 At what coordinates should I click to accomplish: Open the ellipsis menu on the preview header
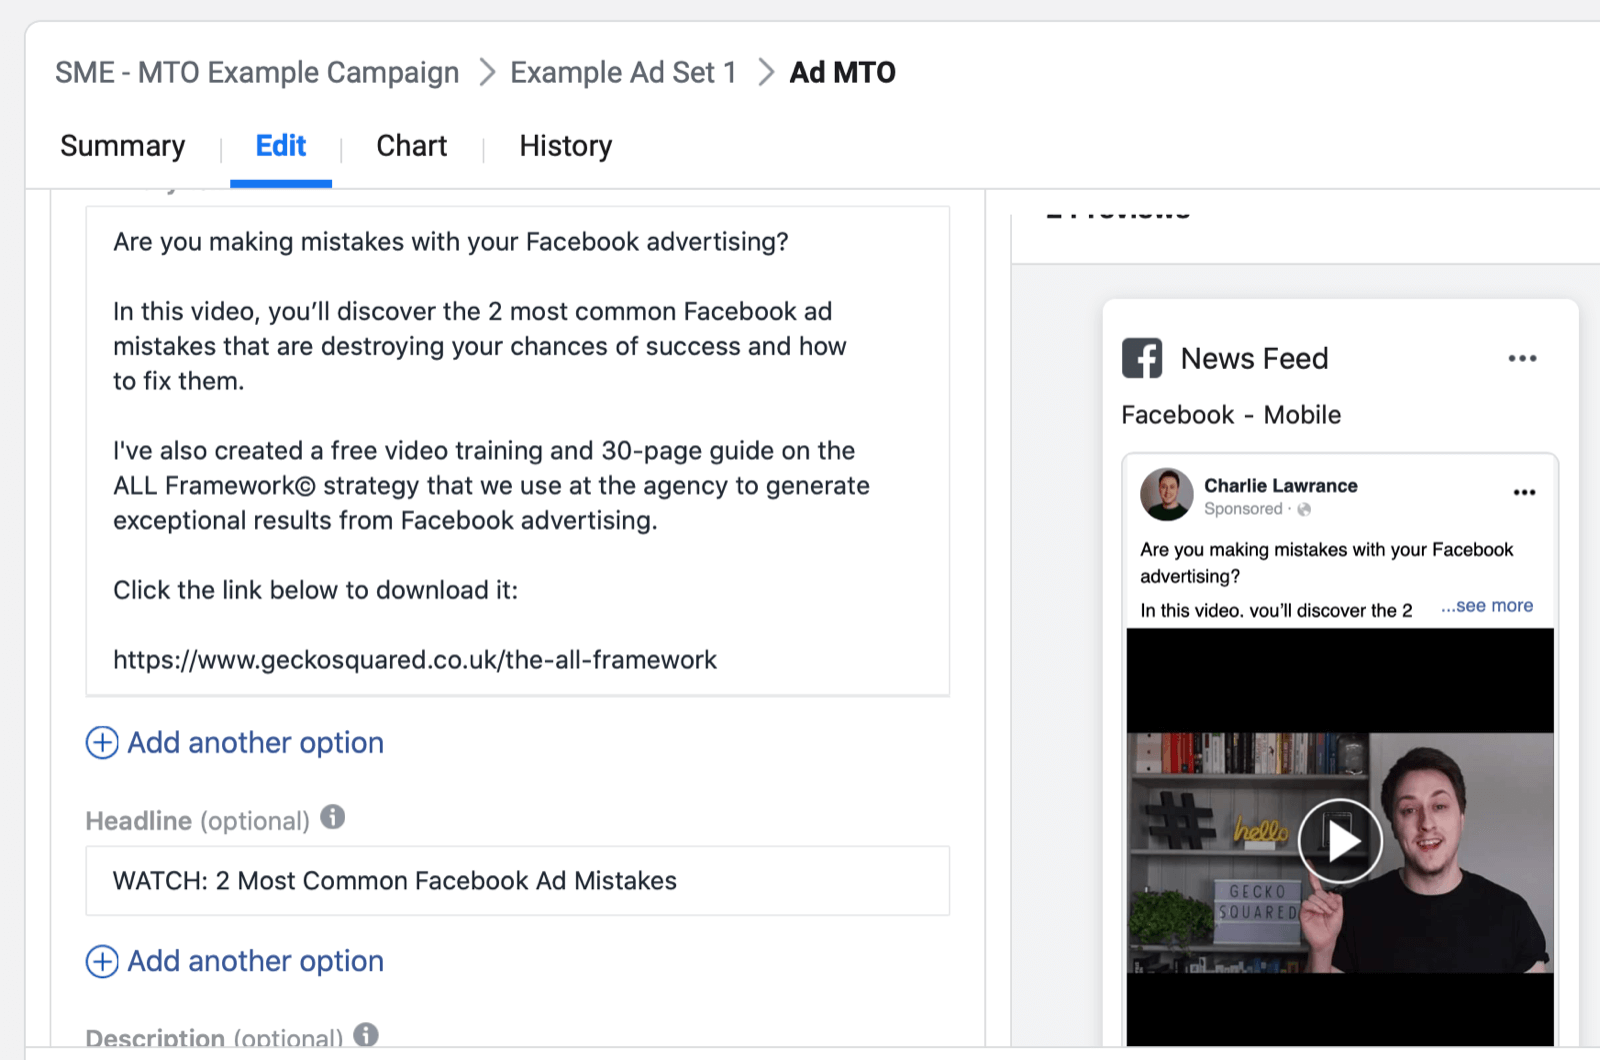click(x=1522, y=357)
